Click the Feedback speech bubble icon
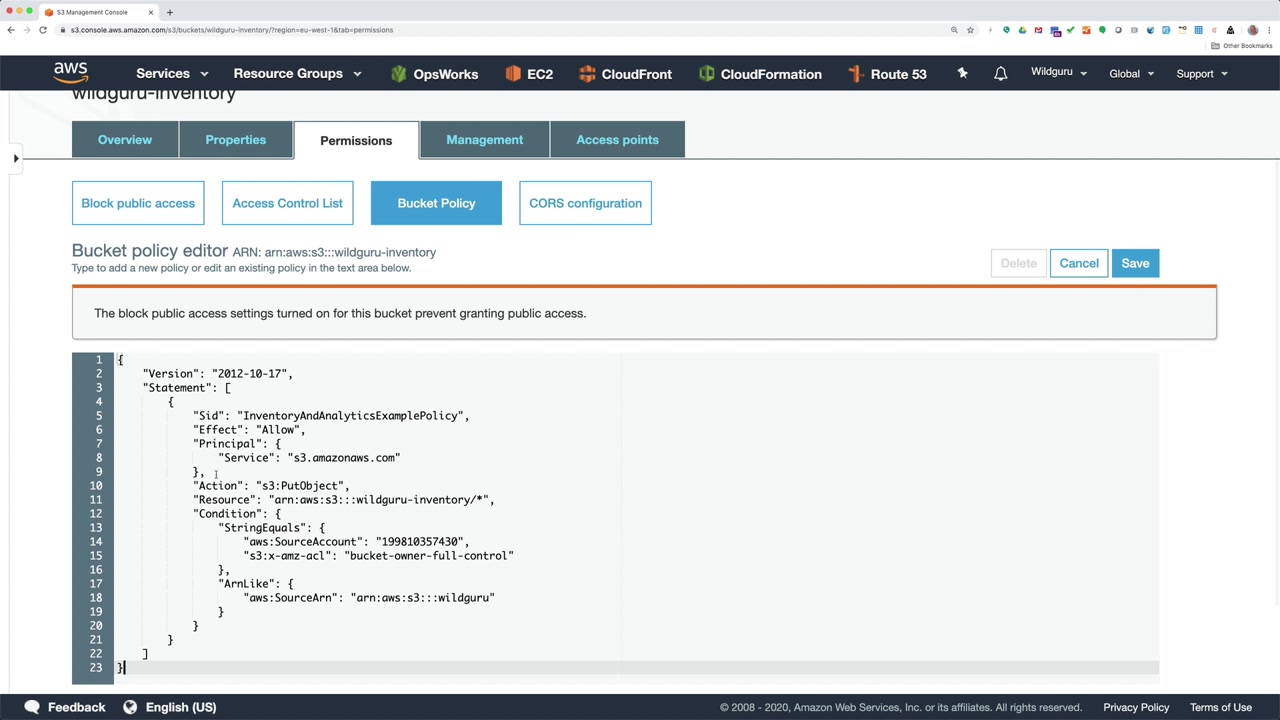 (x=32, y=707)
